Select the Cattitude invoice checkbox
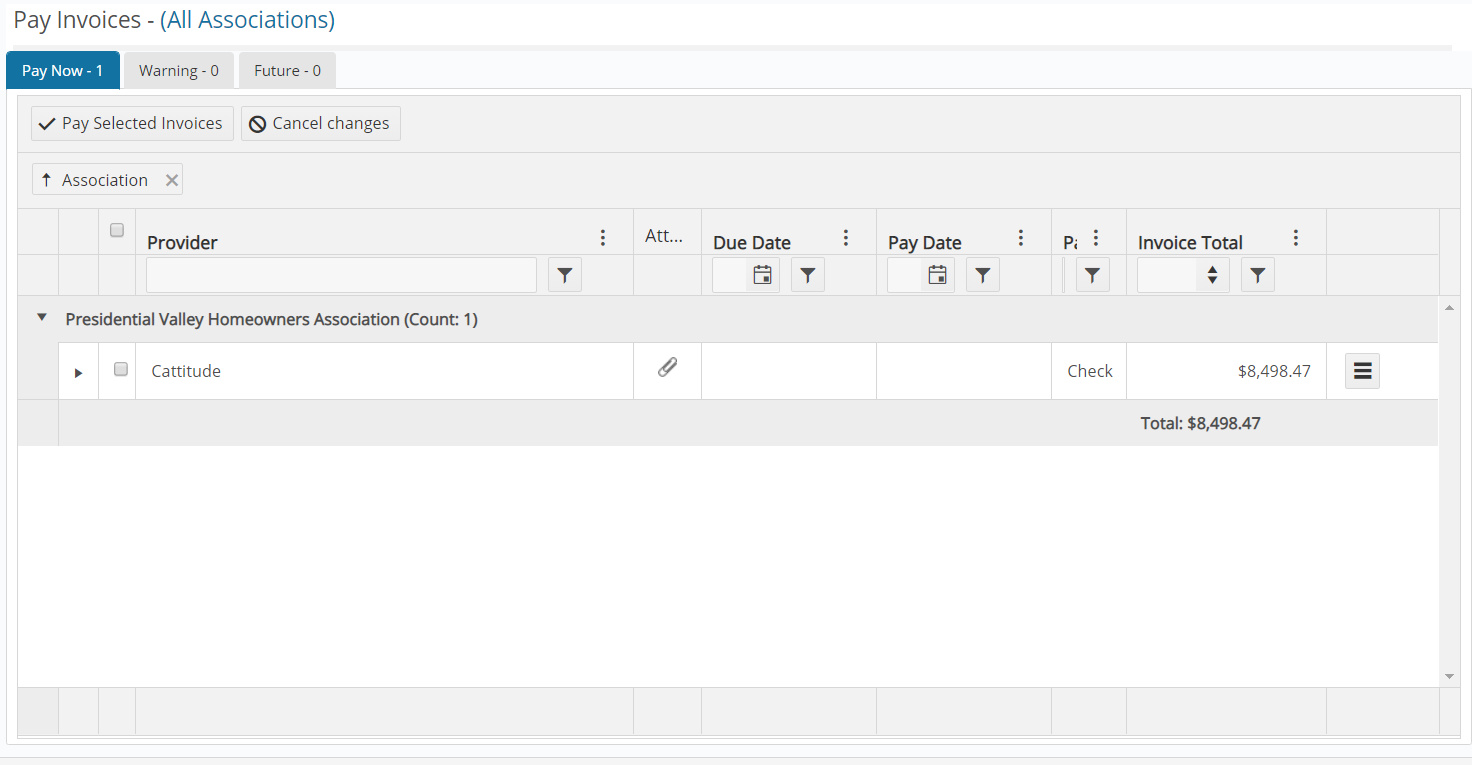 coord(120,368)
